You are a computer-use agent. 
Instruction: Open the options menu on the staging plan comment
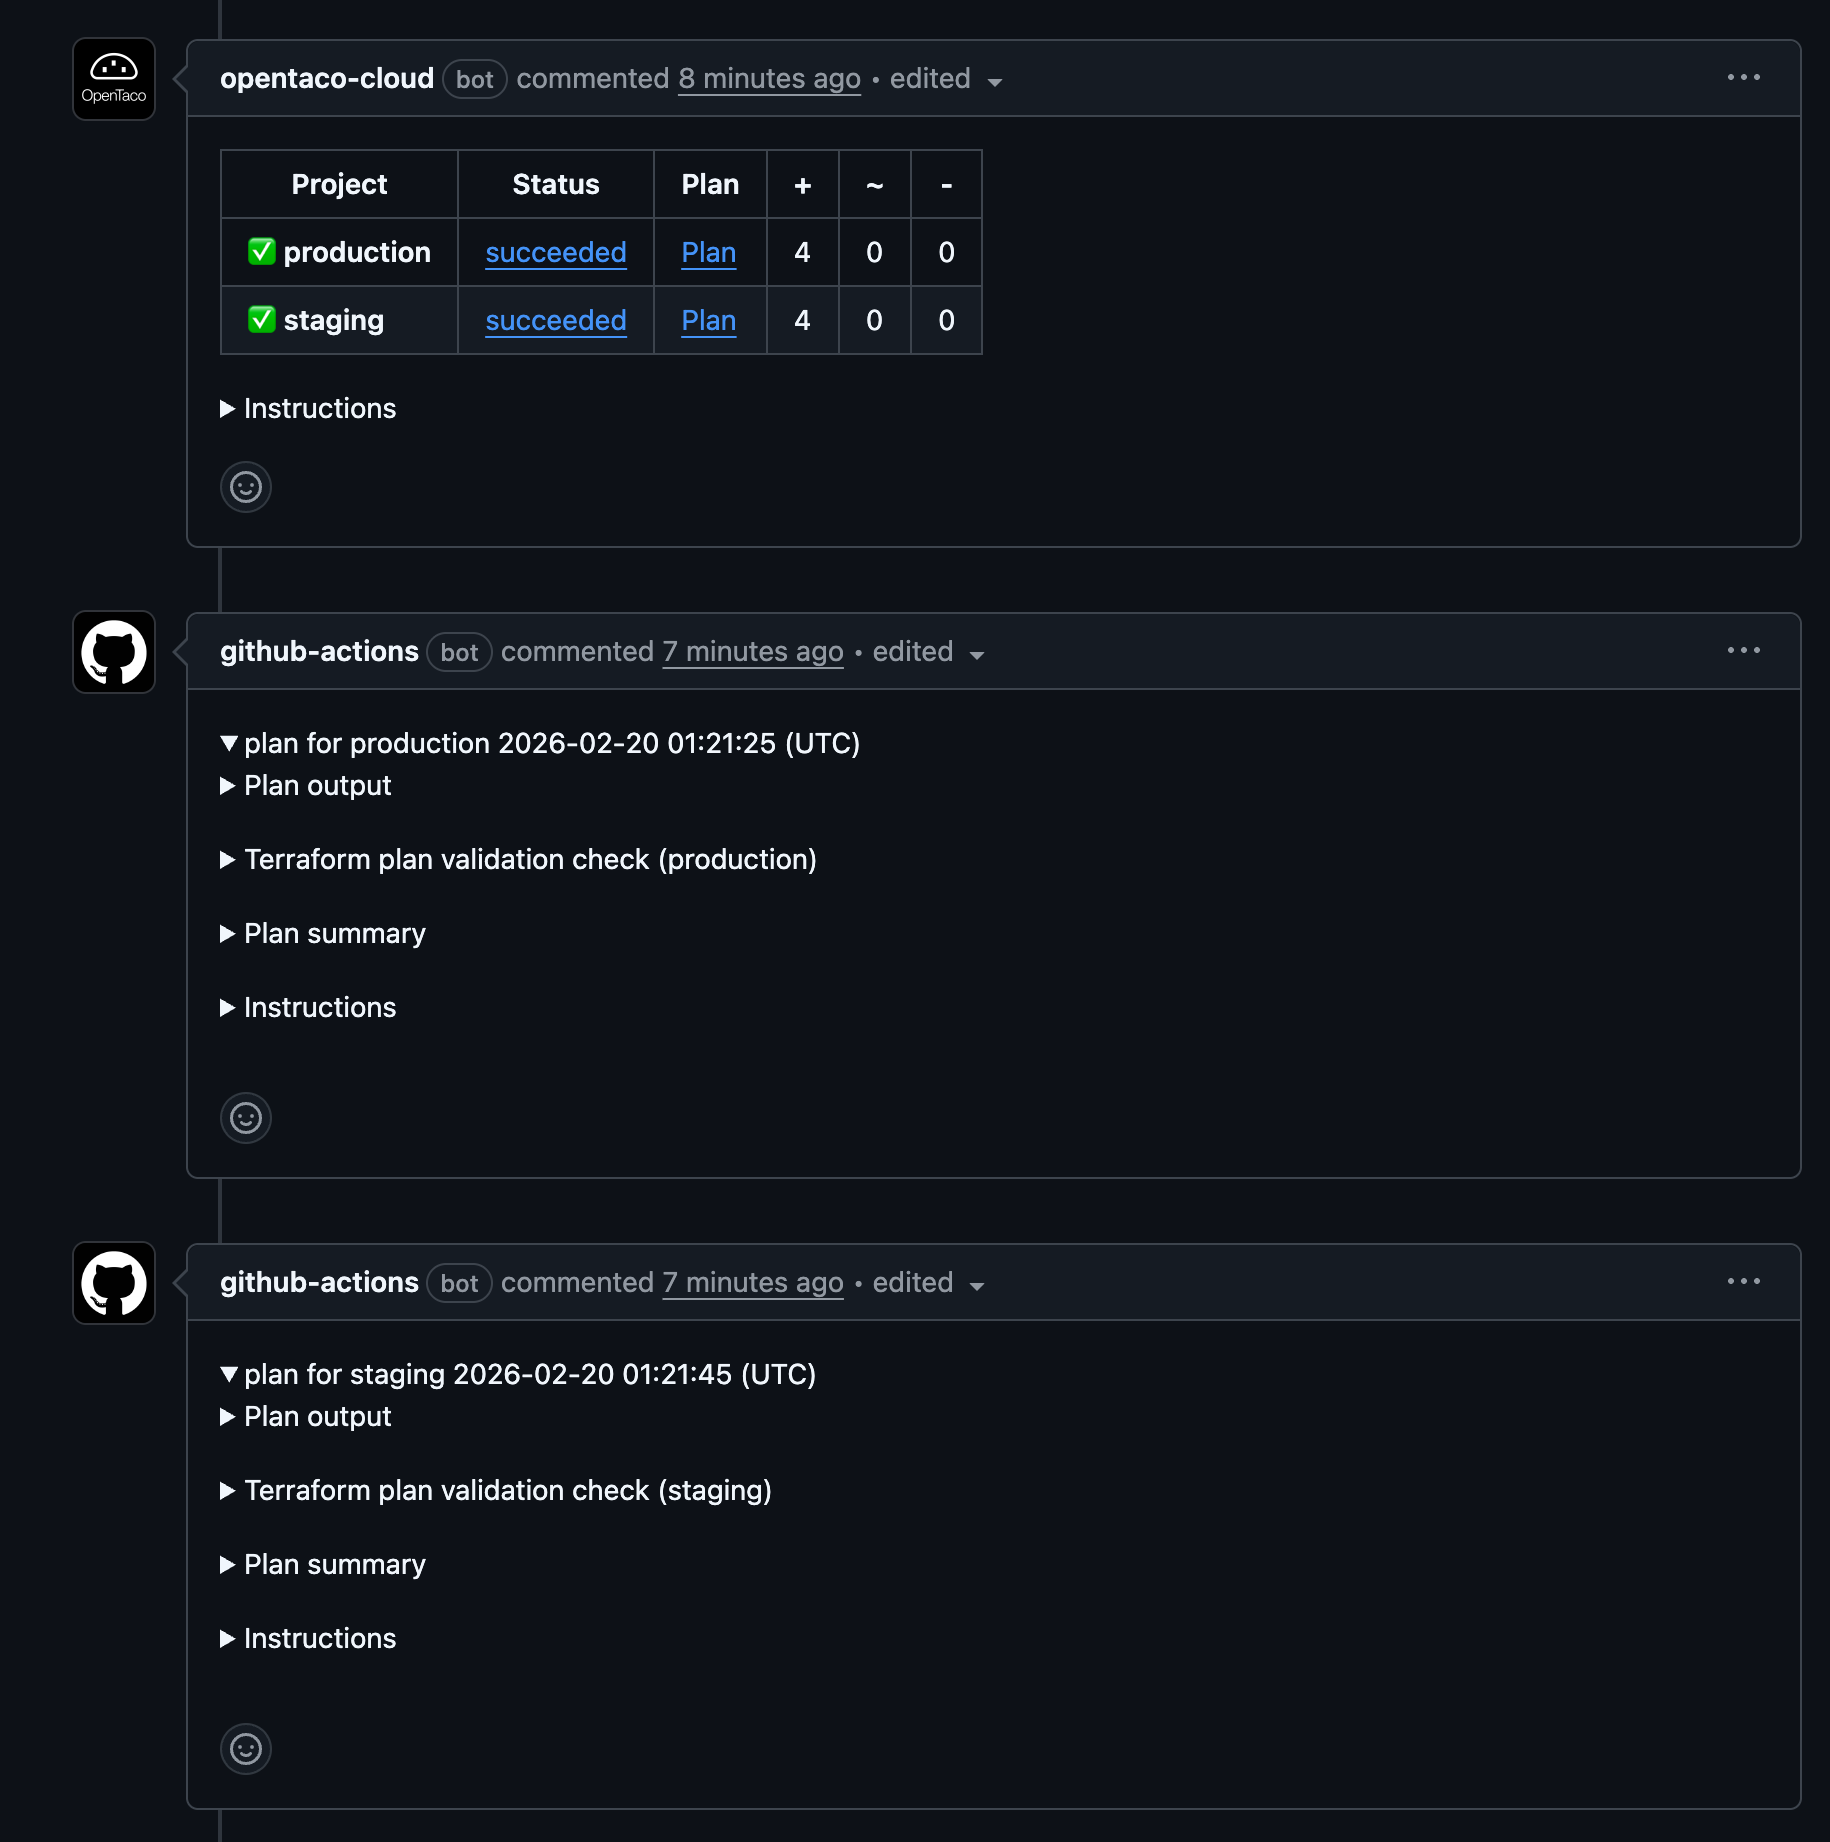click(x=1743, y=1281)
